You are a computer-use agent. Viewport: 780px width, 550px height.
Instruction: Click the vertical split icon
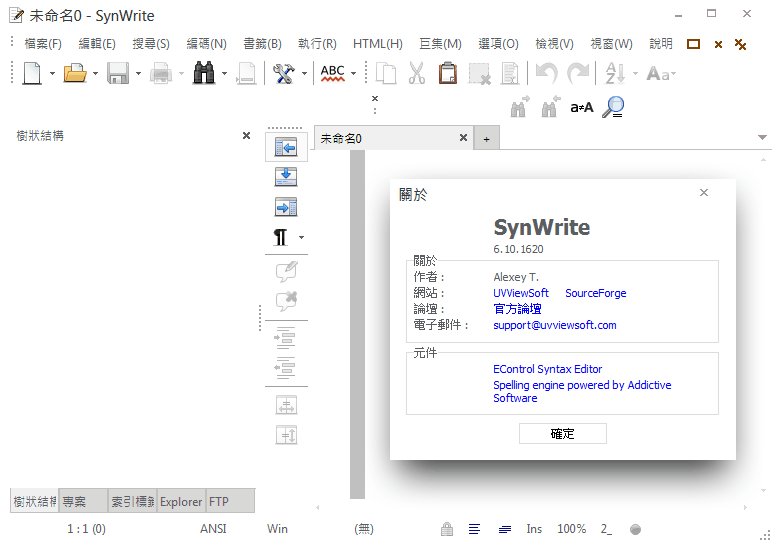click(287, 435)
